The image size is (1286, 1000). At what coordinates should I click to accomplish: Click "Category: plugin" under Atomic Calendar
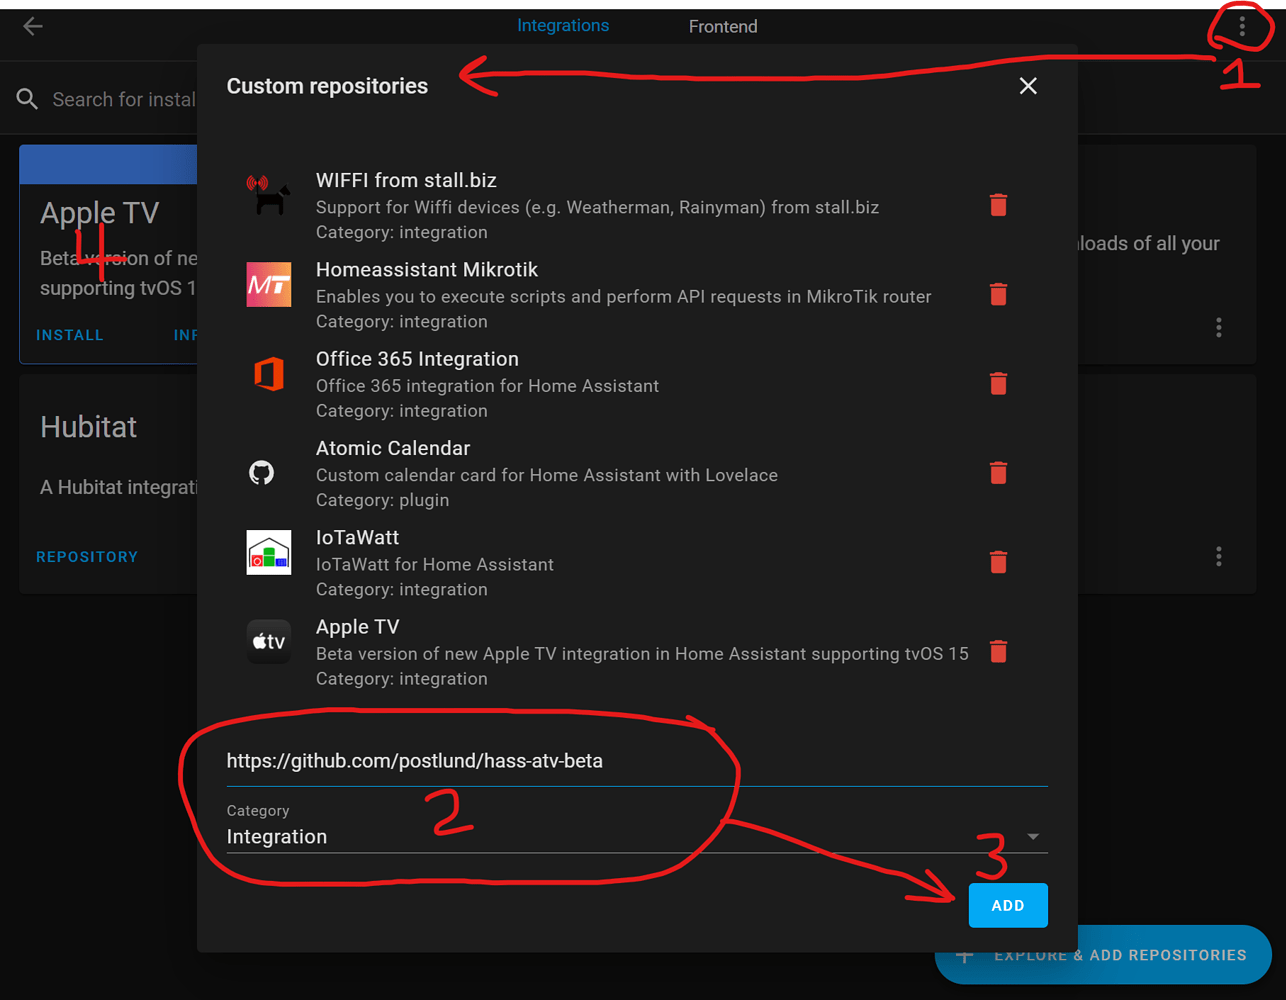point(382,500)
